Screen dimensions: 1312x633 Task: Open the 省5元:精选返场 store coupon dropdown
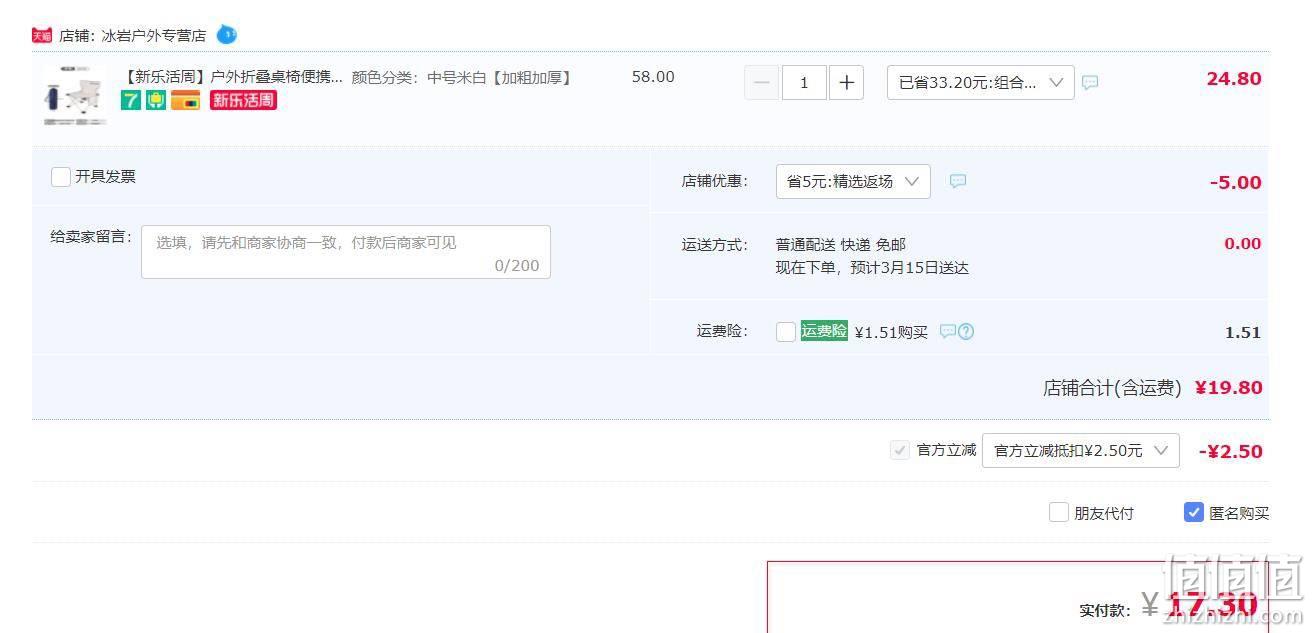pos(853,182)
